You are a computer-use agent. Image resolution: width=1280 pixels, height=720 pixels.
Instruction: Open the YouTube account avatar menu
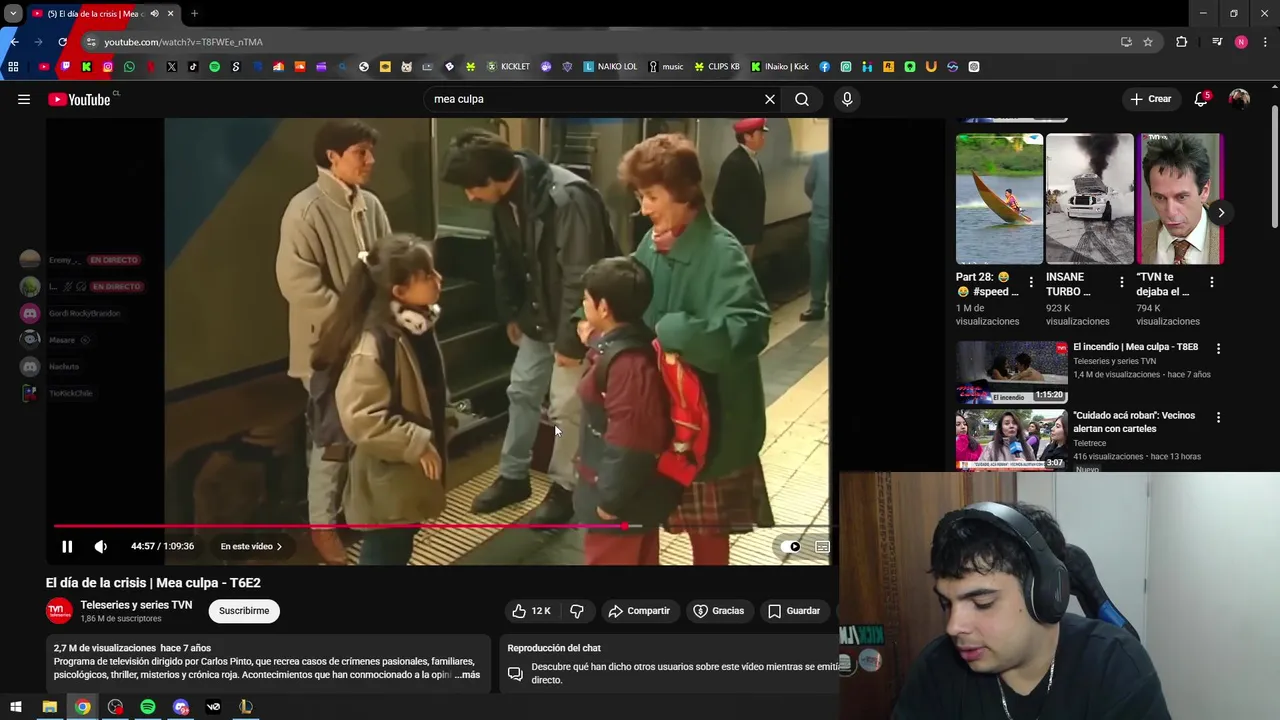pyautogui.click(x=1239, y=99)
